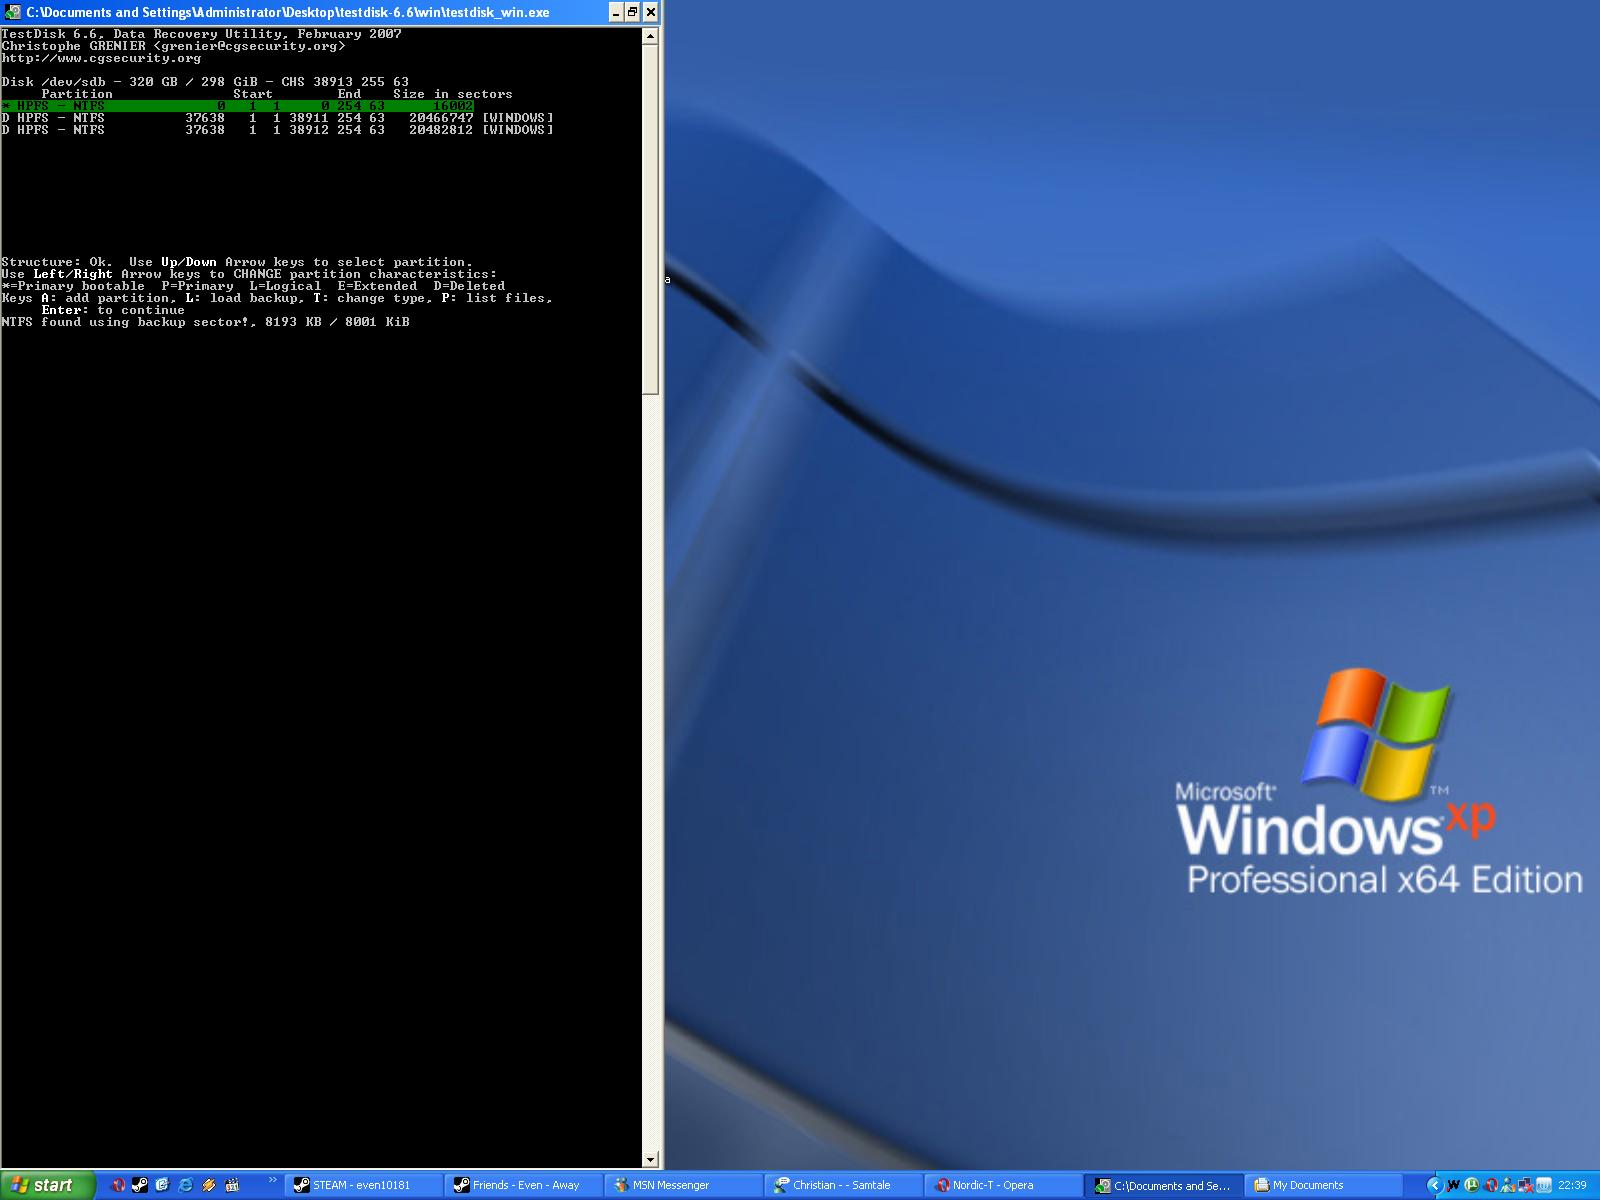Click the 'Structure: Ok.' message
1600x1200 pixels.
coord(57,262)
